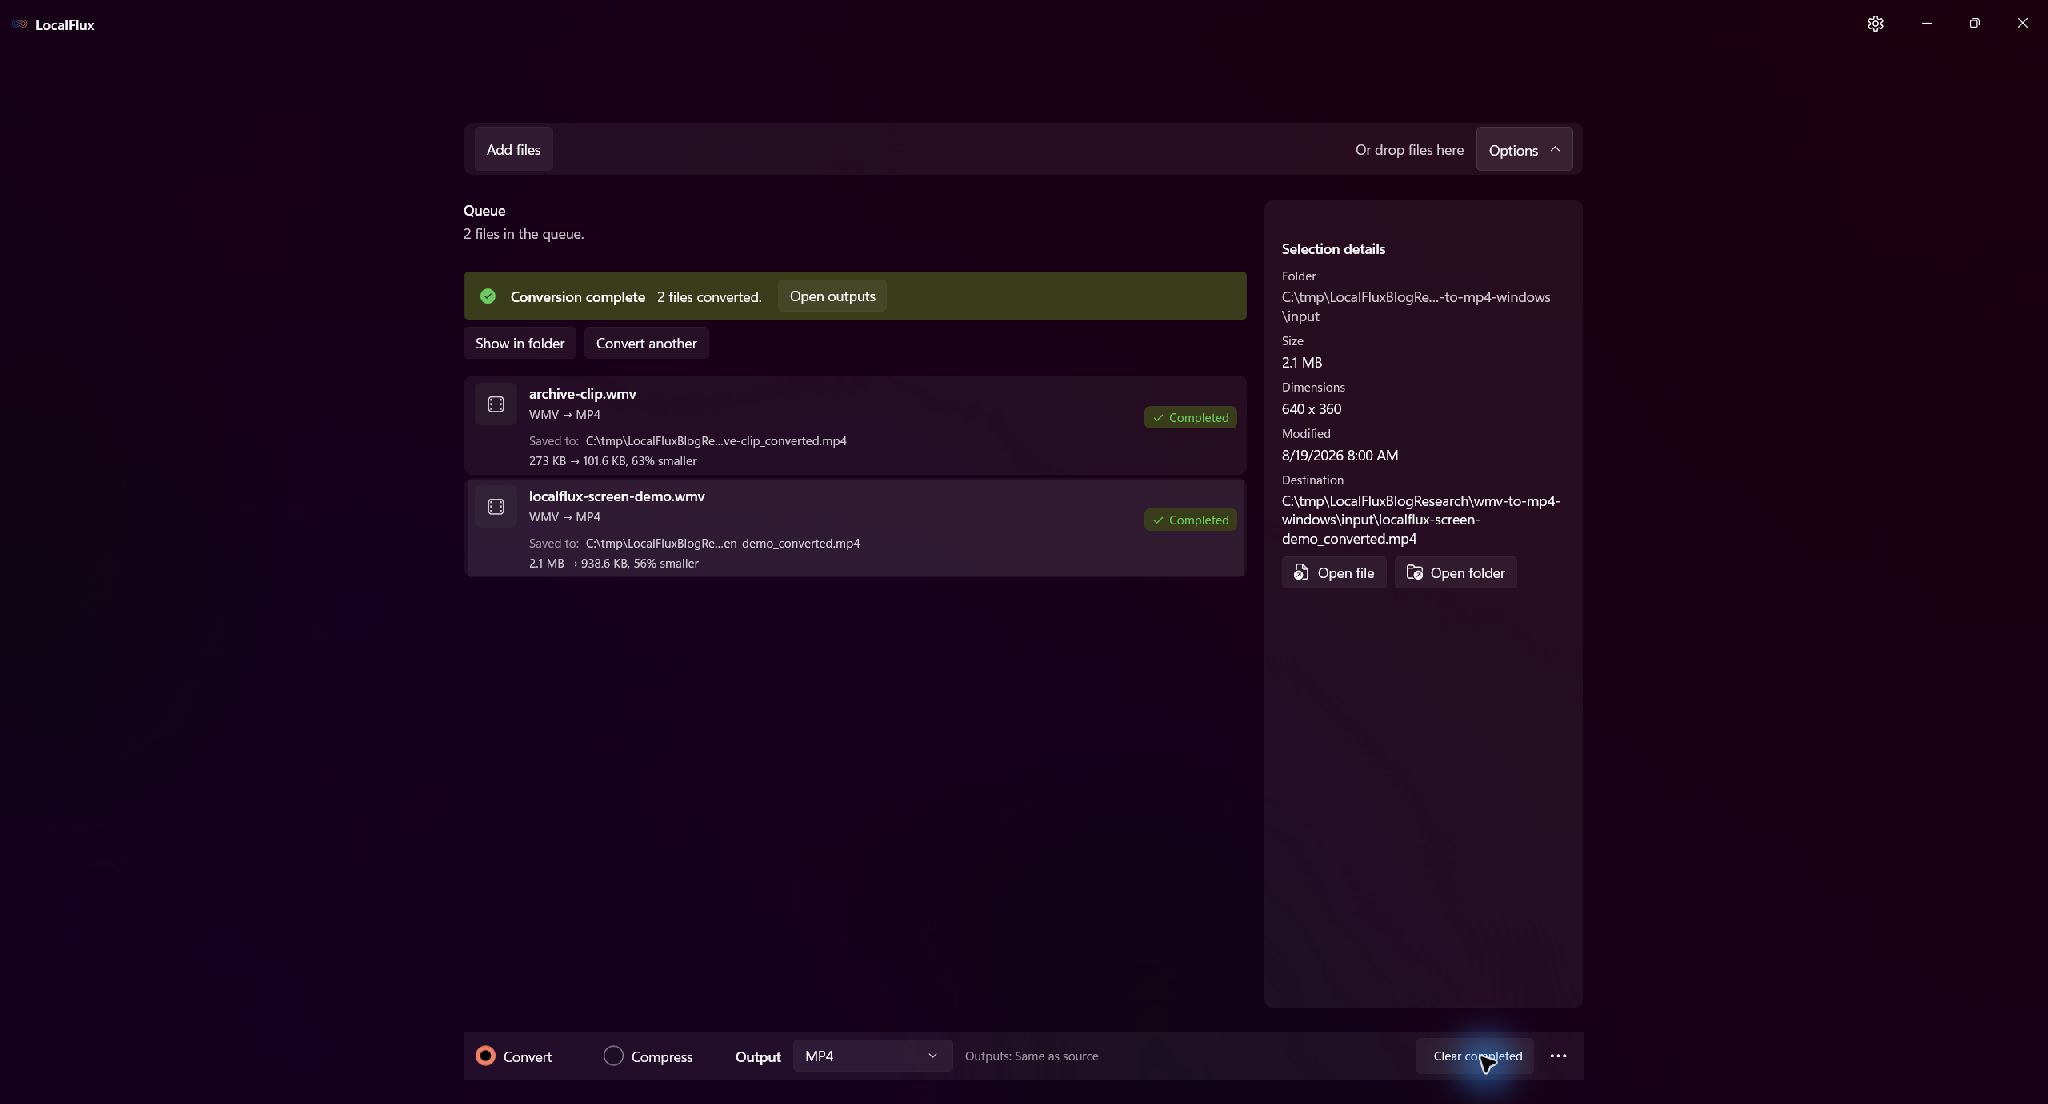Select the archive-clip.wmv queue row title
This screenshot has height=1104, width=2048.
tap(582, 394)
